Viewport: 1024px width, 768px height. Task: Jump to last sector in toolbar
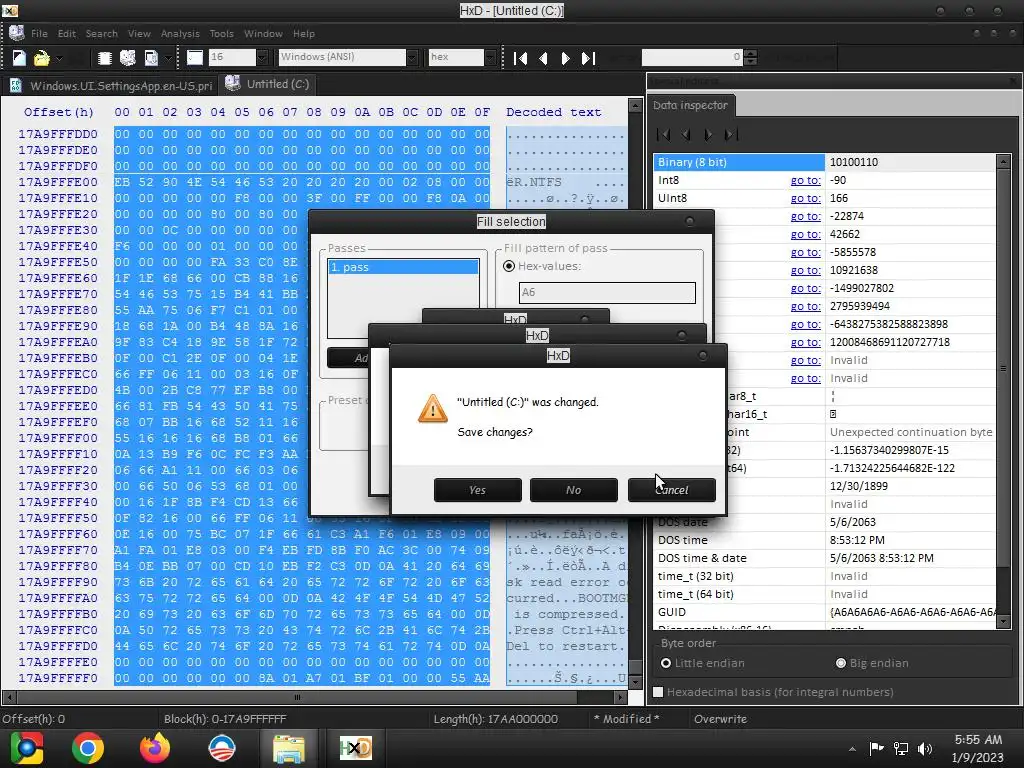tap(588, 59)
